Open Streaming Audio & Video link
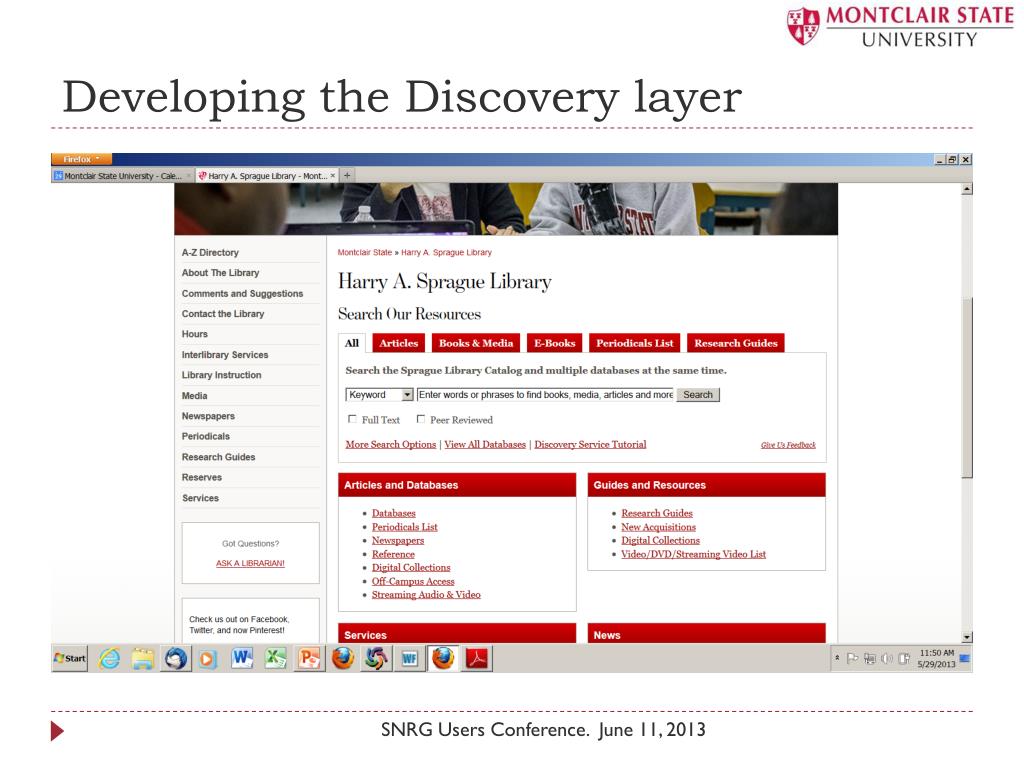Viewport: 1024px width, 768px height. click(x=426, y=595)
